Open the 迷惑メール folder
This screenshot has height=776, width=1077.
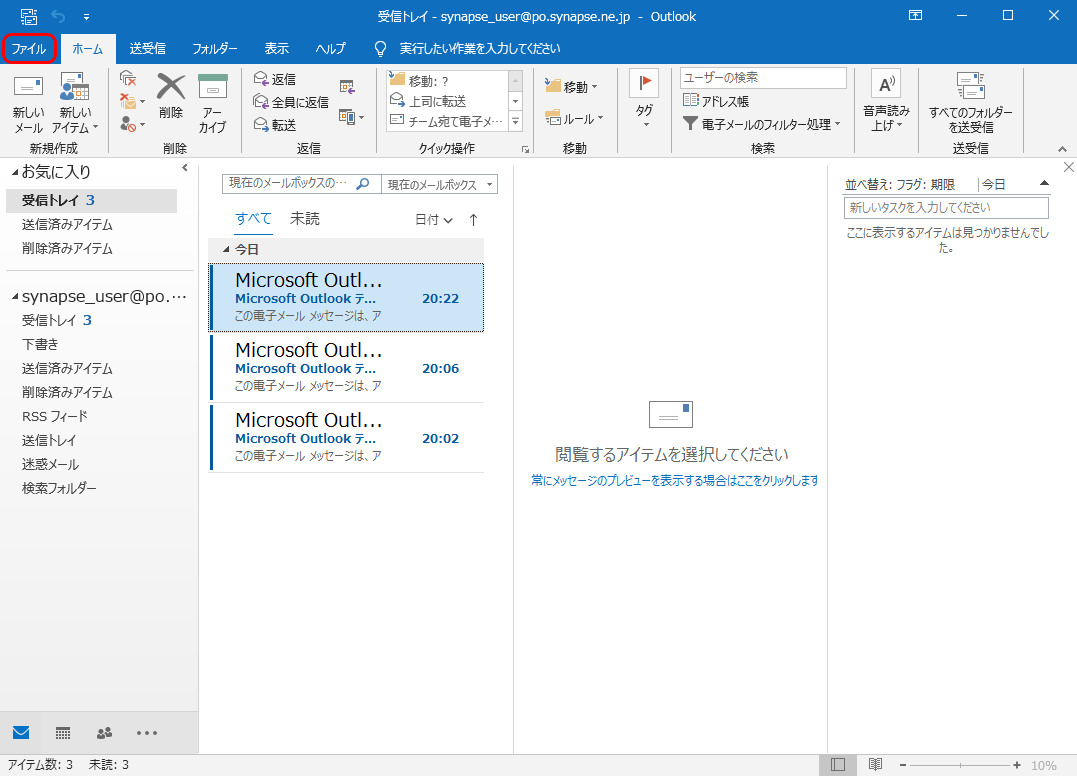pos(50,464)
